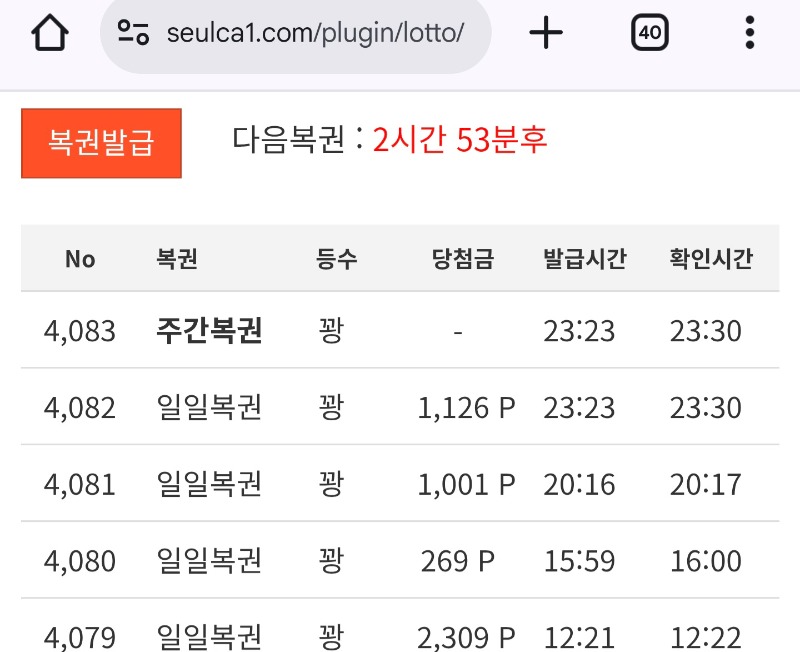Viewport: 800px width, 652px height.
Task: Open site info icon in address bar
Action: coord(133,33)
